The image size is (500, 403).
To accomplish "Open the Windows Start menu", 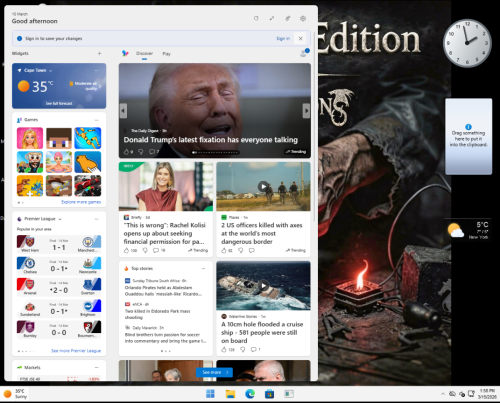I will (x=210, y=394).
